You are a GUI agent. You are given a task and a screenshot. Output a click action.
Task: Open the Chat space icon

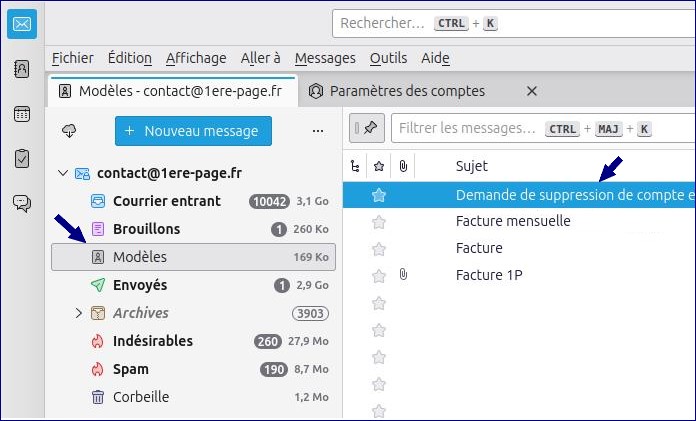(21, 203)
